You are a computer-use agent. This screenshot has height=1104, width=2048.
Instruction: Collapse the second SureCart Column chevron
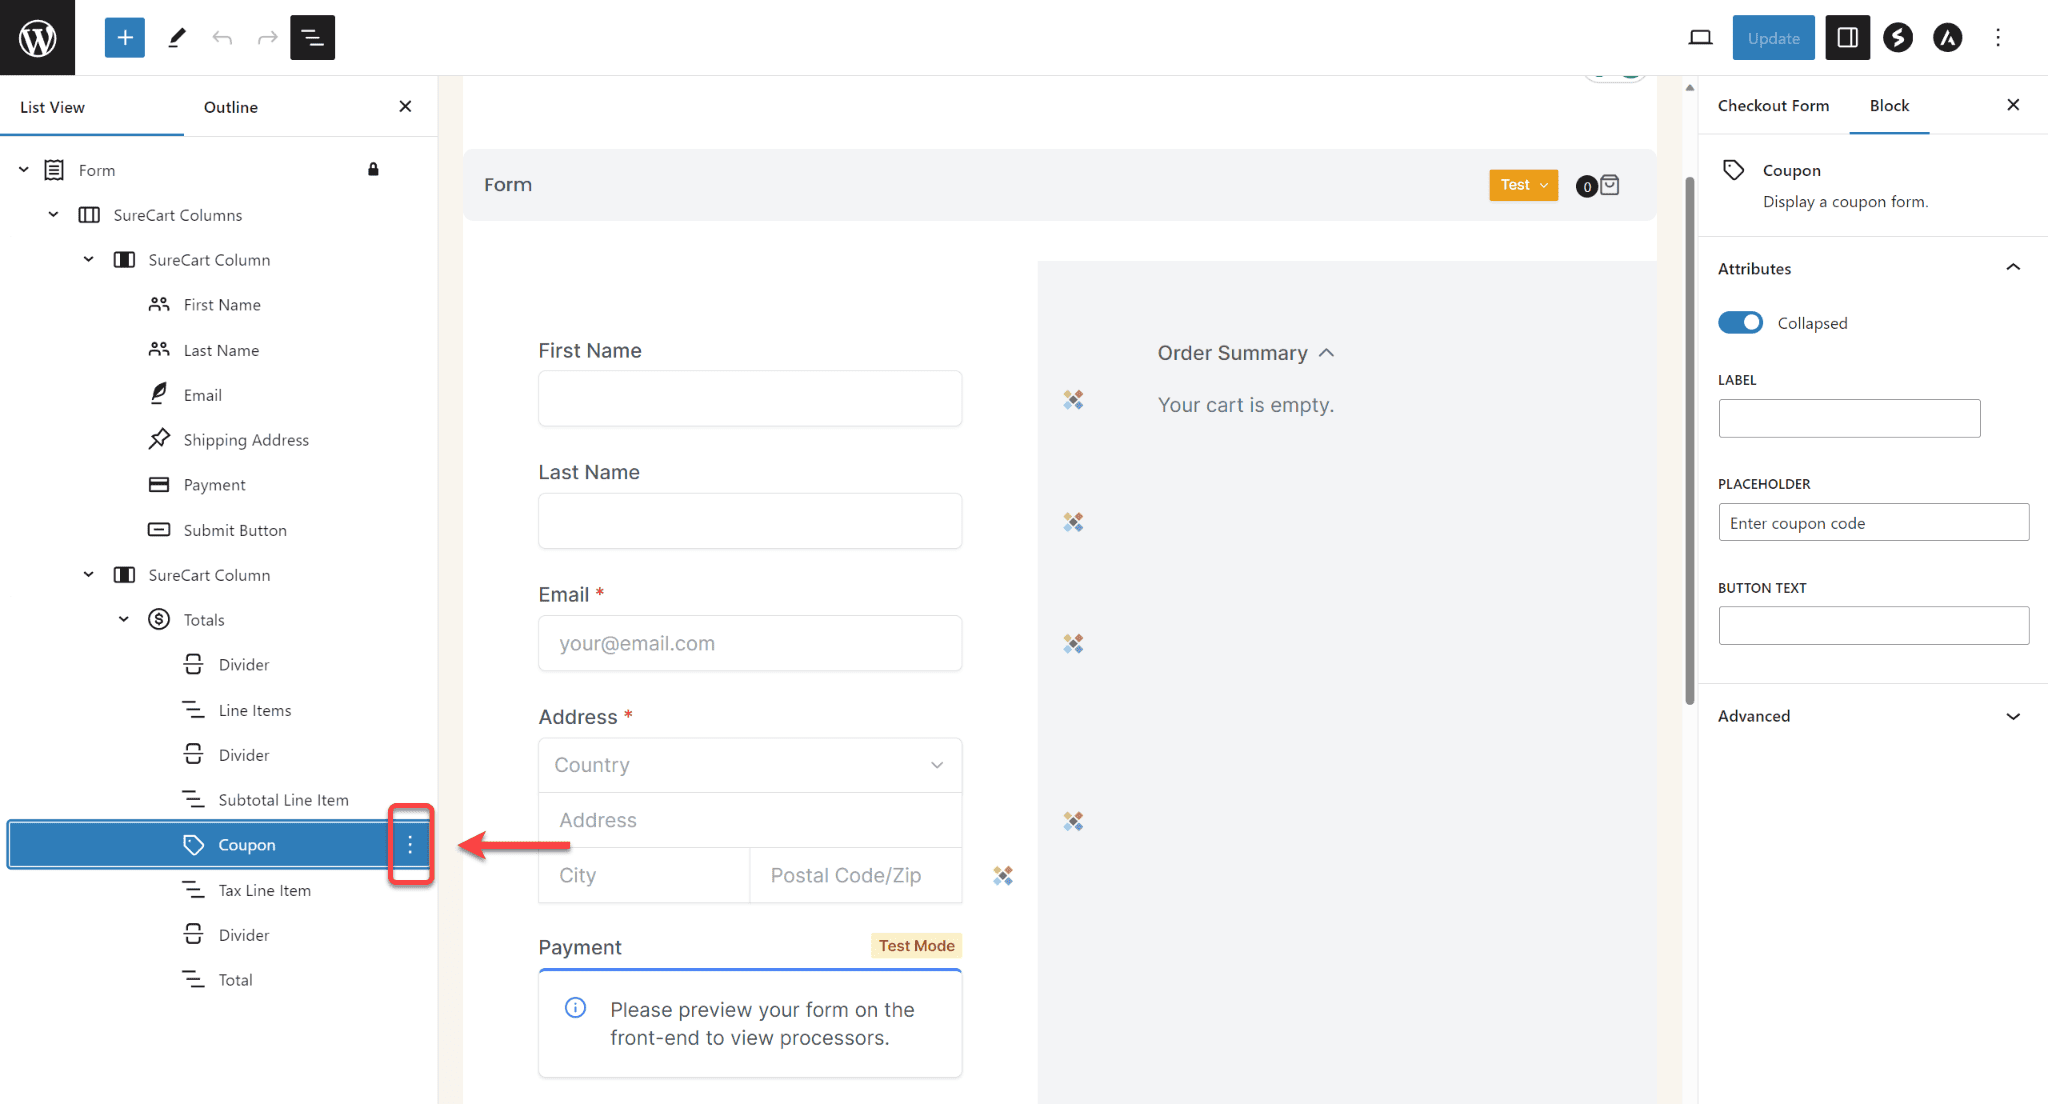[x=88, y=575]
